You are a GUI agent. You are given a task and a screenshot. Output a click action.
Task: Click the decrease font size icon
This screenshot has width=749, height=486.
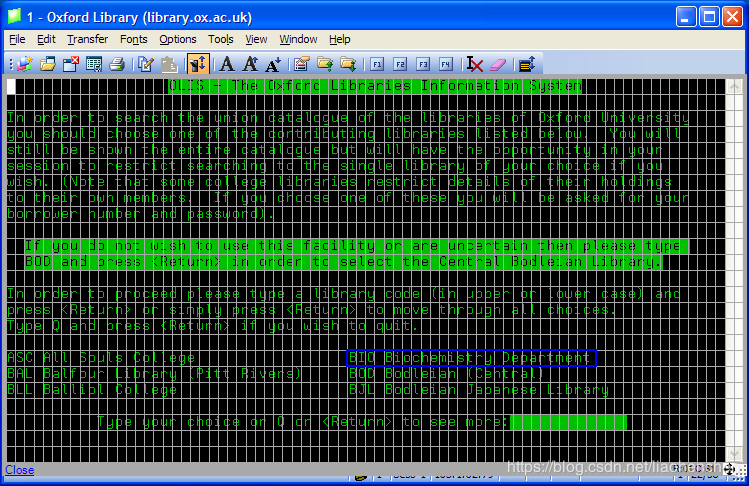click(x=273, y=64)
